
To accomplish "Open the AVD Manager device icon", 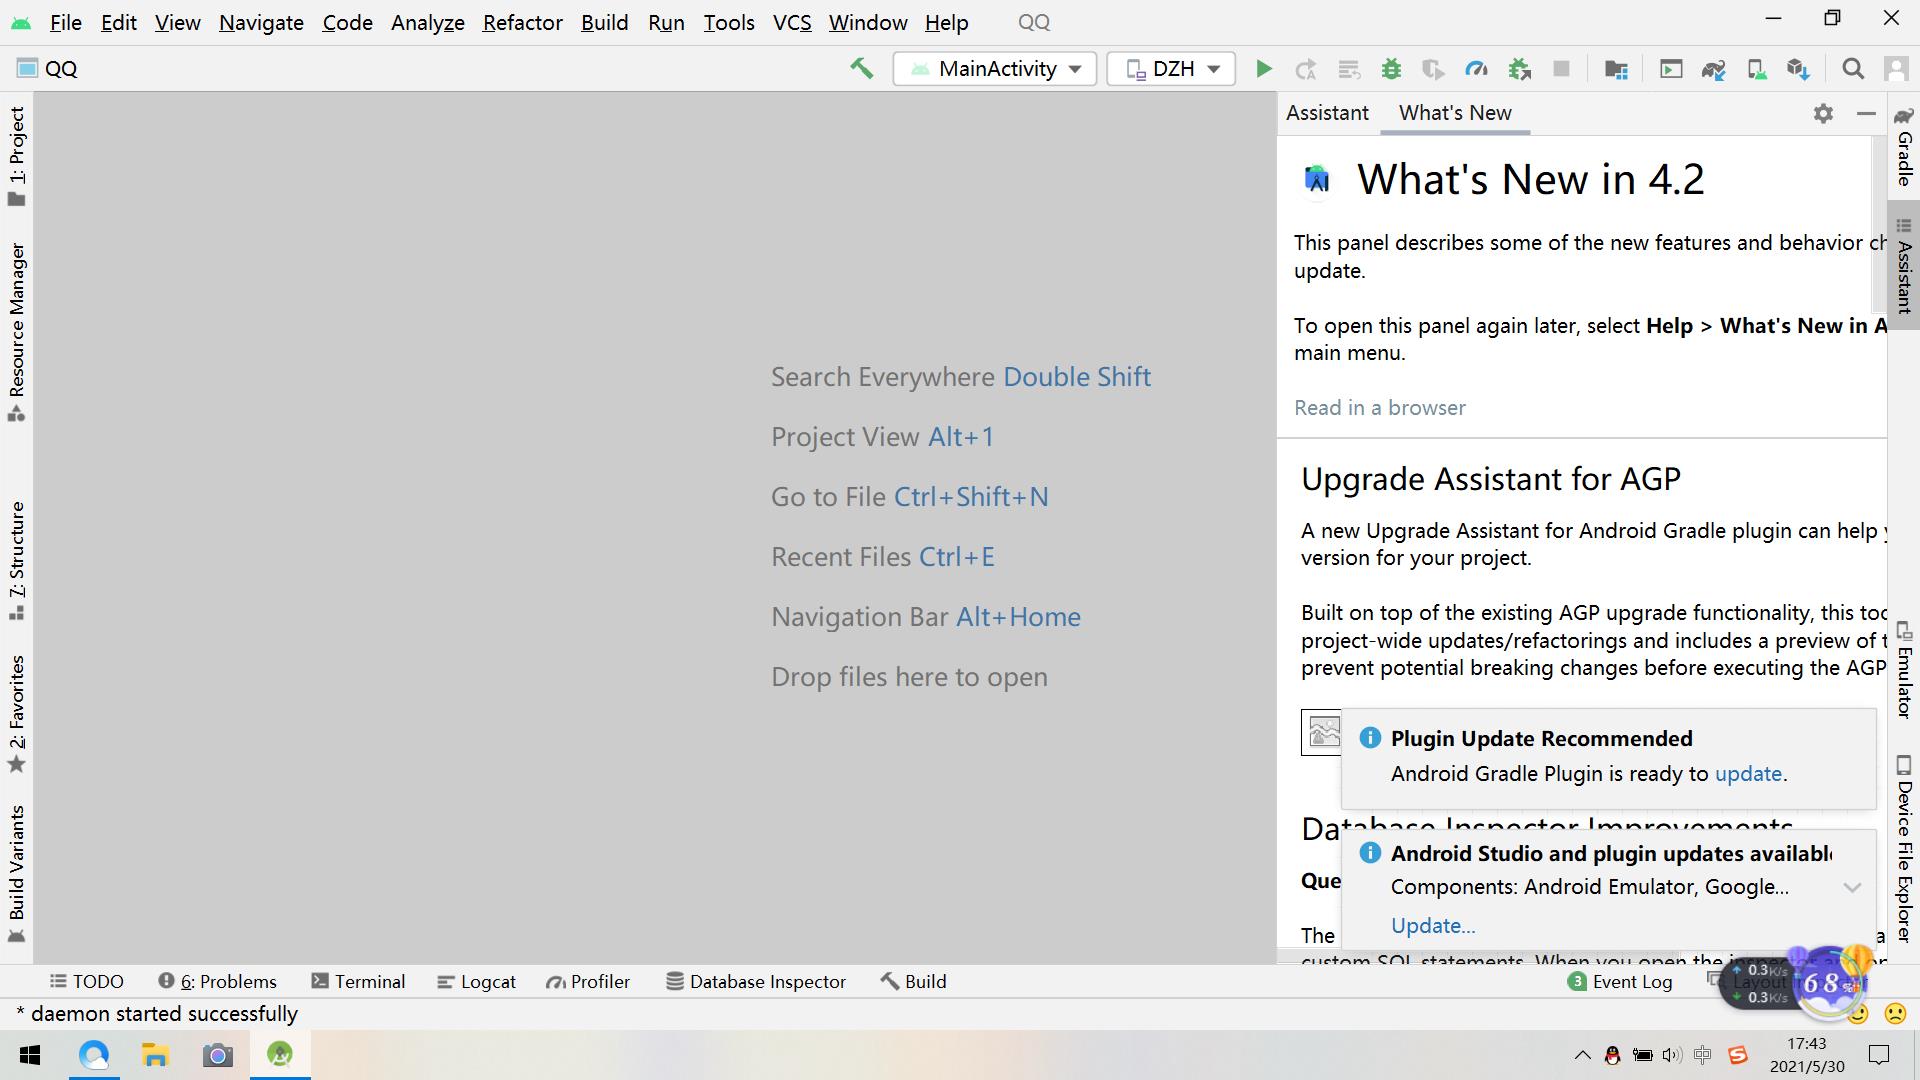I will click(1755, 69).
